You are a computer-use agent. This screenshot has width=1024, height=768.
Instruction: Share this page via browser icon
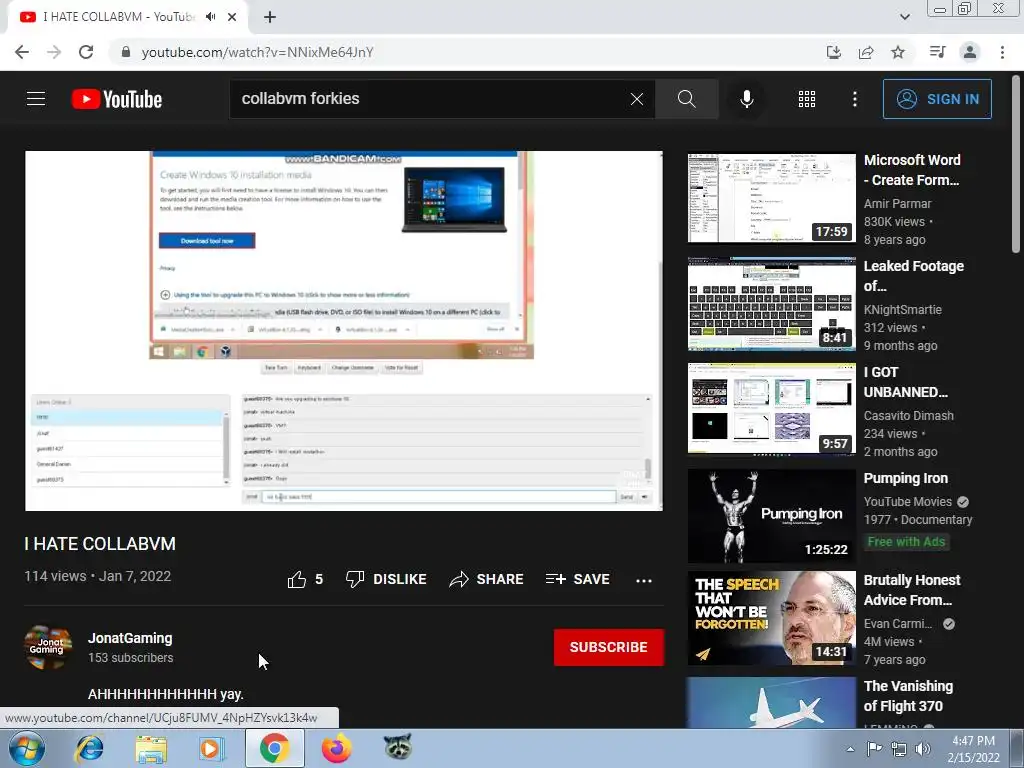tap(866, 52)
